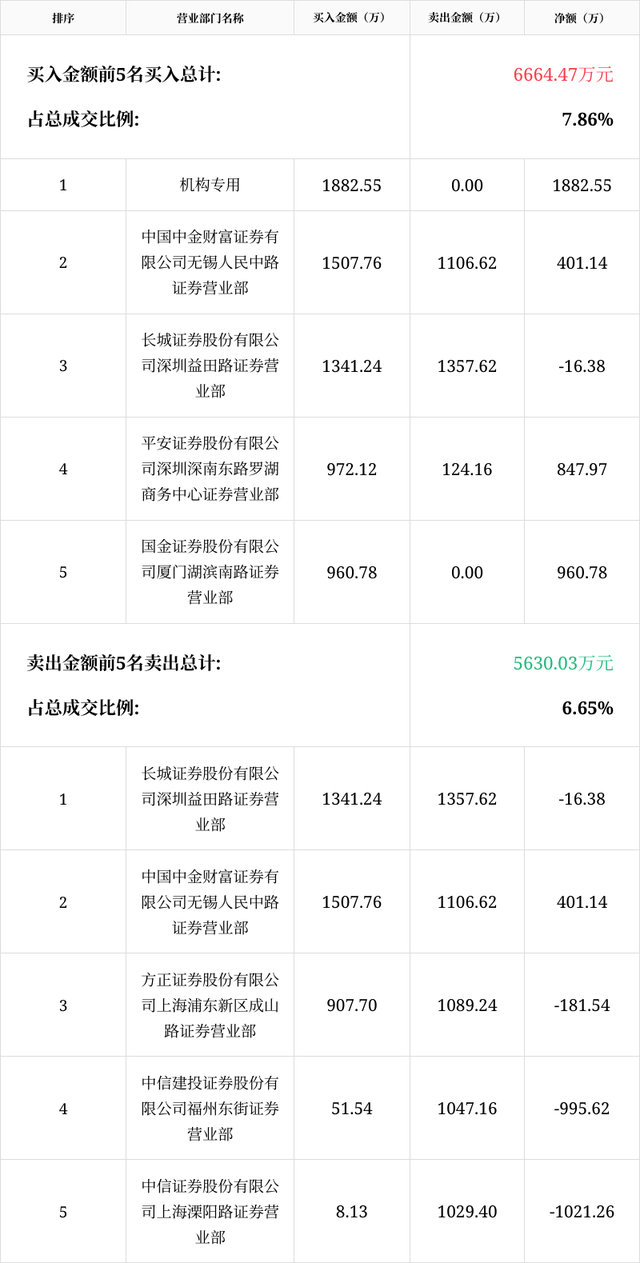Select the 买入金额（万） column header
This screenshot has width=640, height=1263.
click(x=352, y=18)
